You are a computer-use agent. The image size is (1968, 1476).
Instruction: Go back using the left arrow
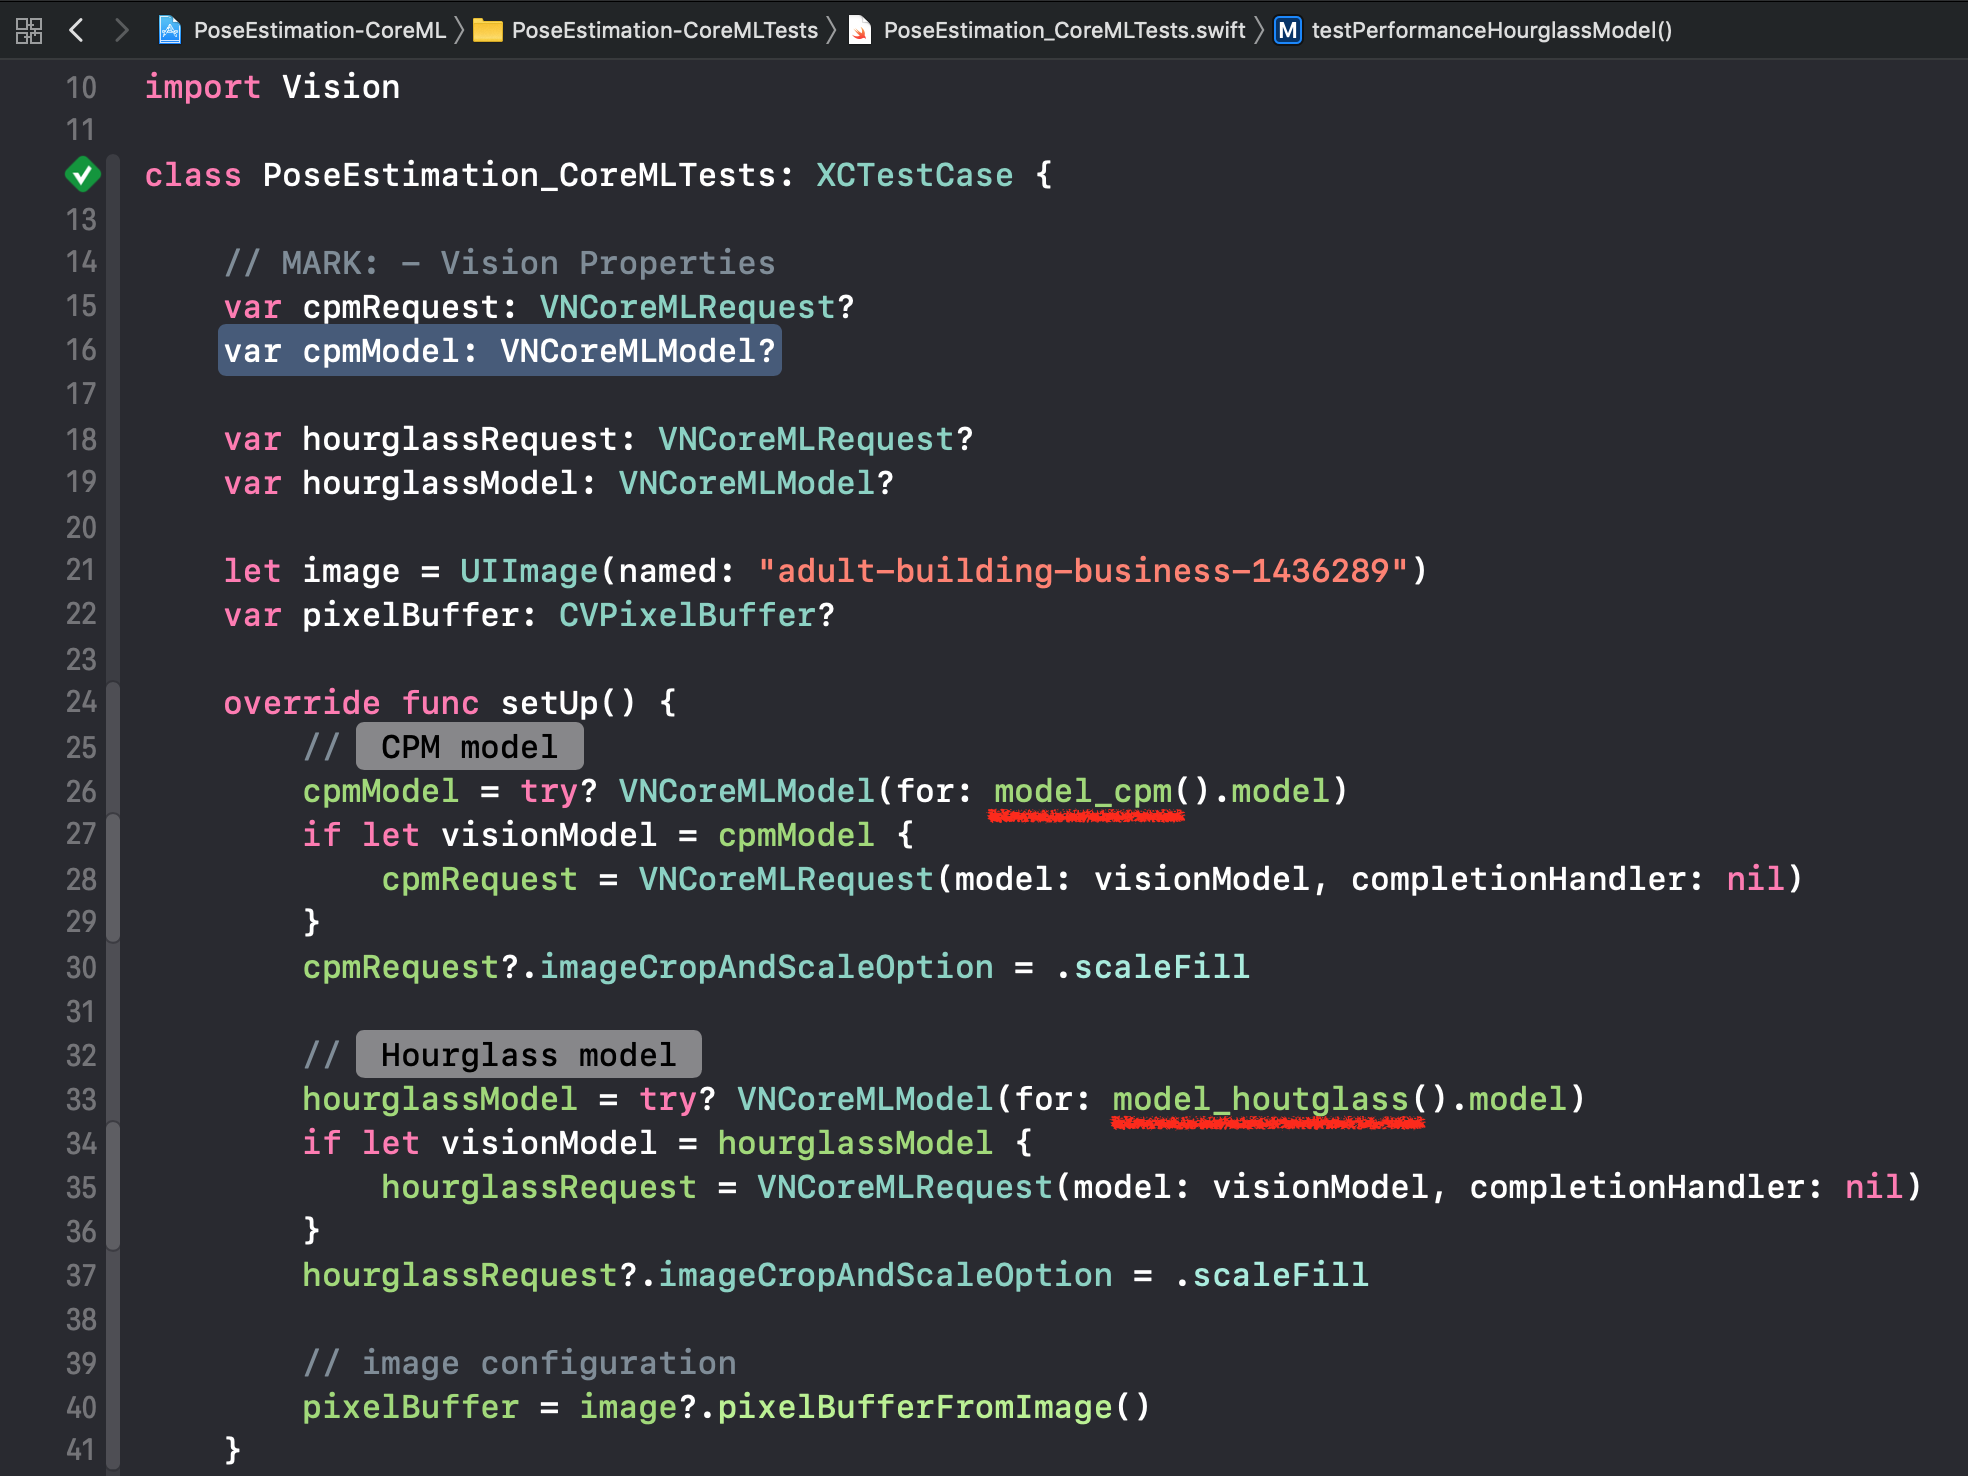[x=77, y=31]
